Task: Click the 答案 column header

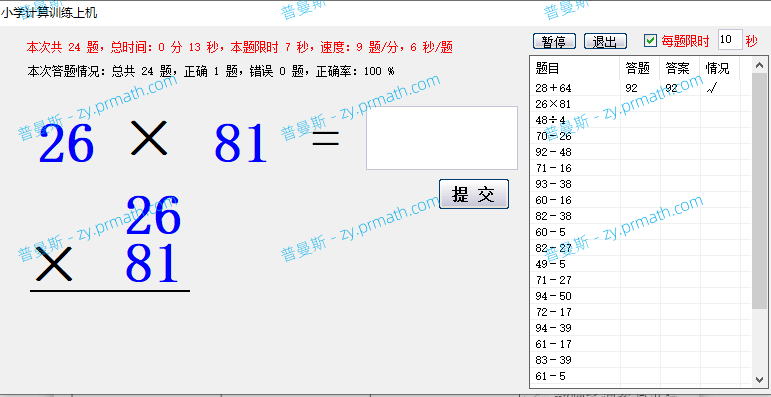Action: click(x=680, y=69)
